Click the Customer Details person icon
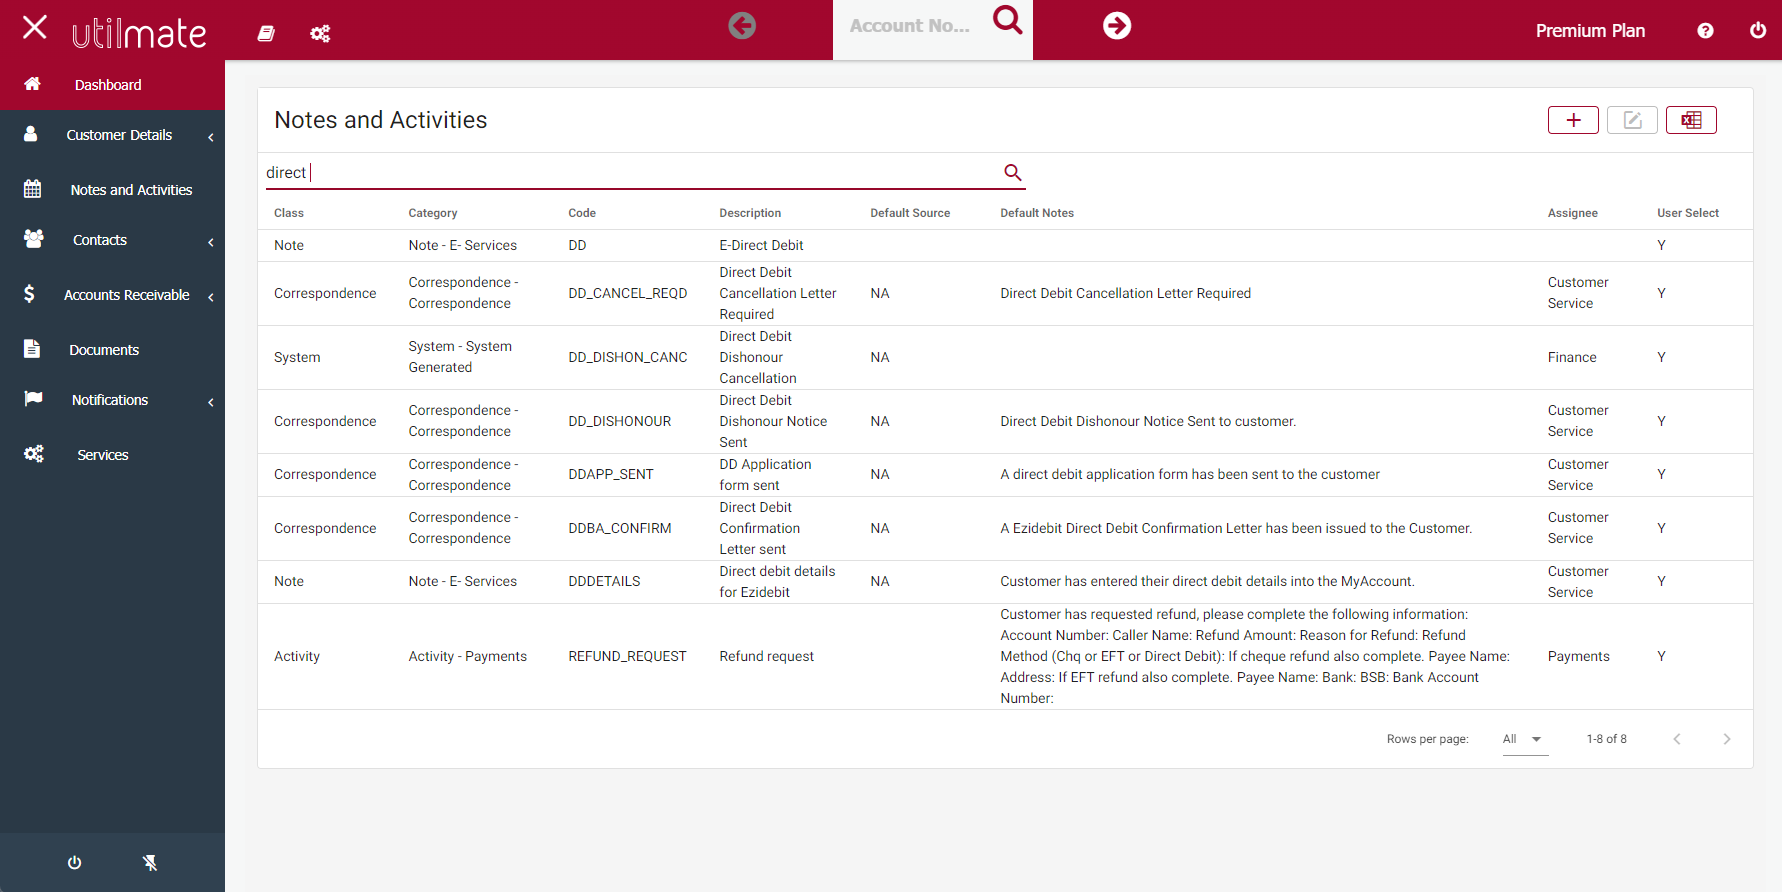Screen dimensions: 1782x892 coord(31,133)
